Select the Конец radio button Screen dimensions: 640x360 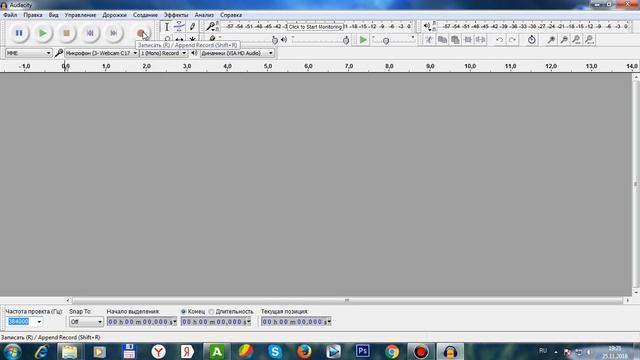click(x=183, y=311)
